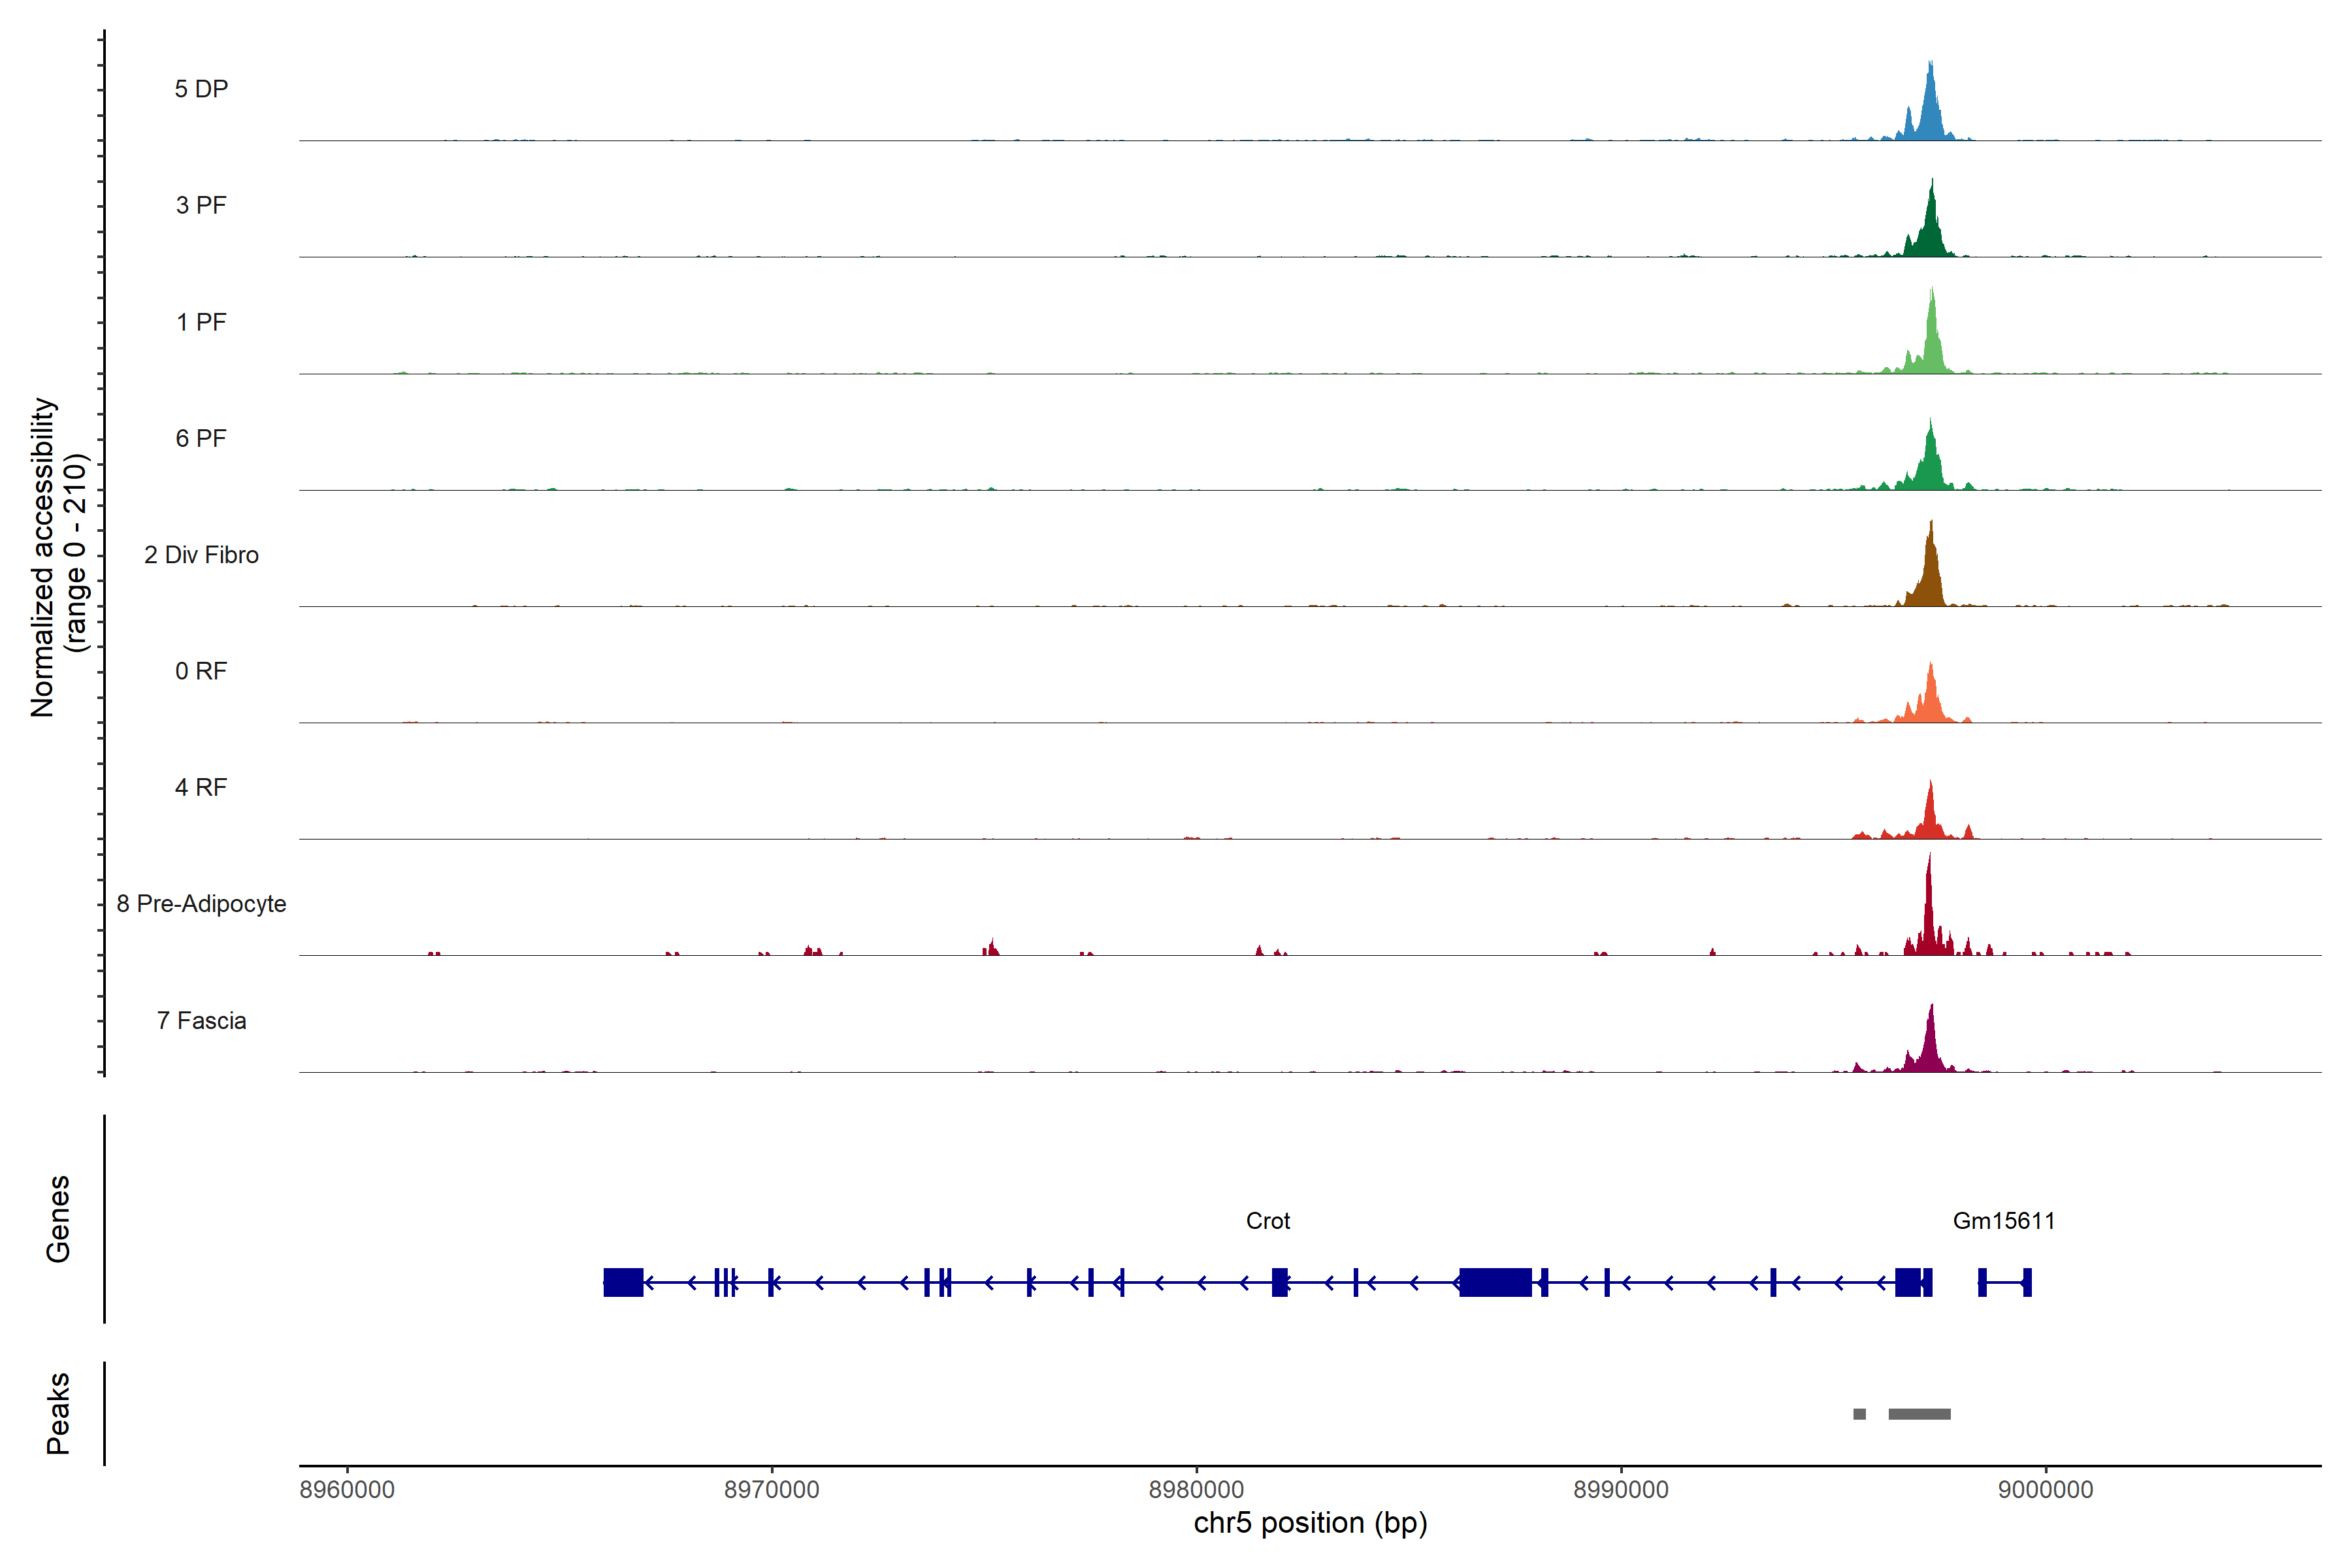Viewport: 2352px width, 1568px height.
Task: Click the Genes panel label
Action: (58, 1218)
